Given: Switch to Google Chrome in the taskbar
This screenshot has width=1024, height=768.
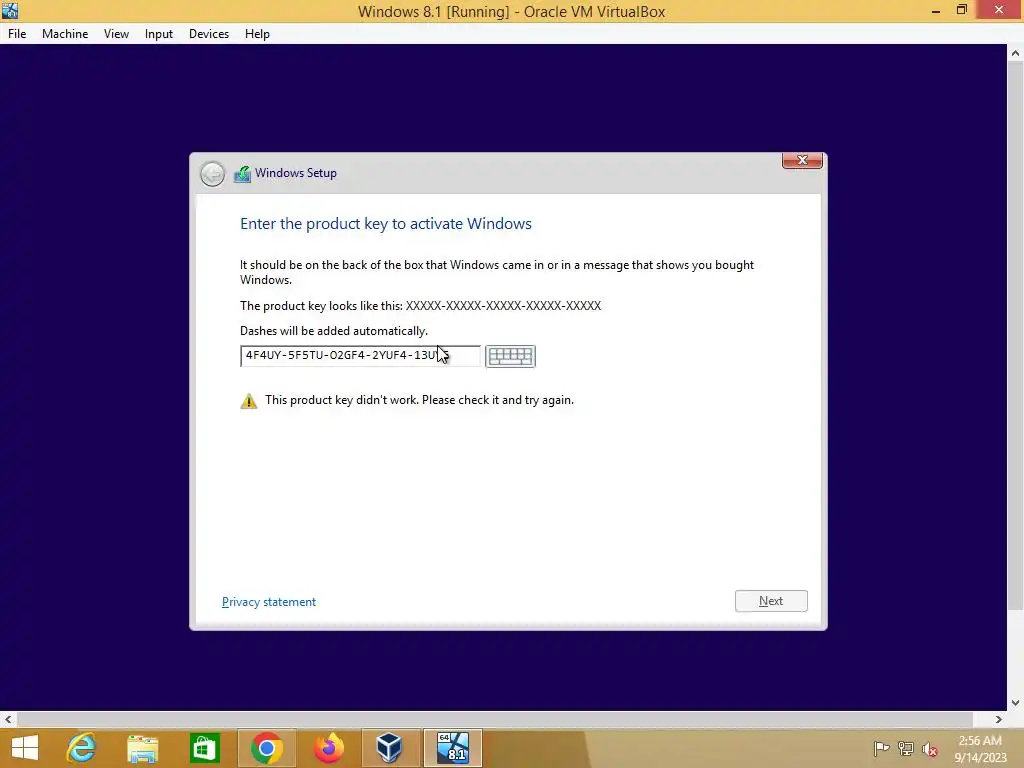Looking at the screenshot, I should click(266, 748).
